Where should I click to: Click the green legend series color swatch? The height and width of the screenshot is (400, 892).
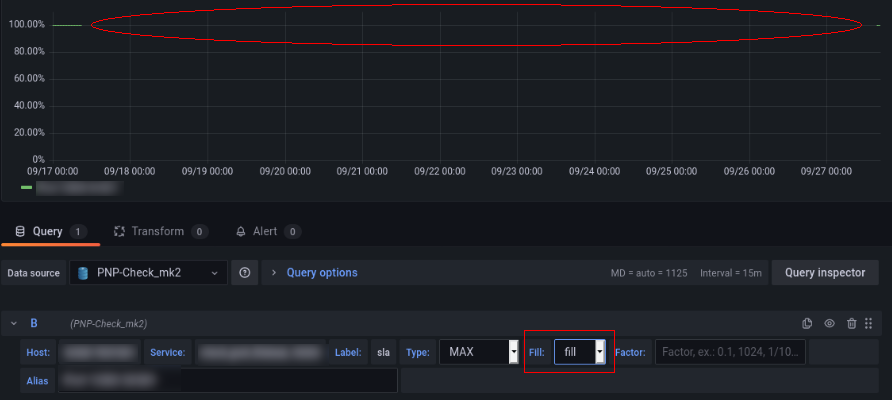point(27,186)
